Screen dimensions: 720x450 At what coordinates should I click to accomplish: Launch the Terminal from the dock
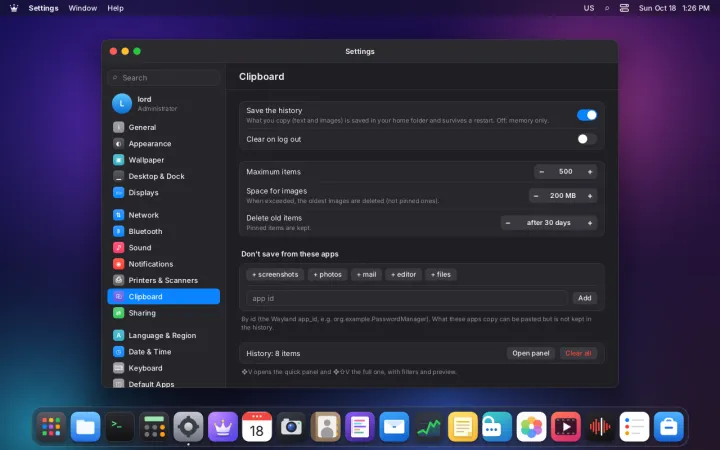pos(120,427)
